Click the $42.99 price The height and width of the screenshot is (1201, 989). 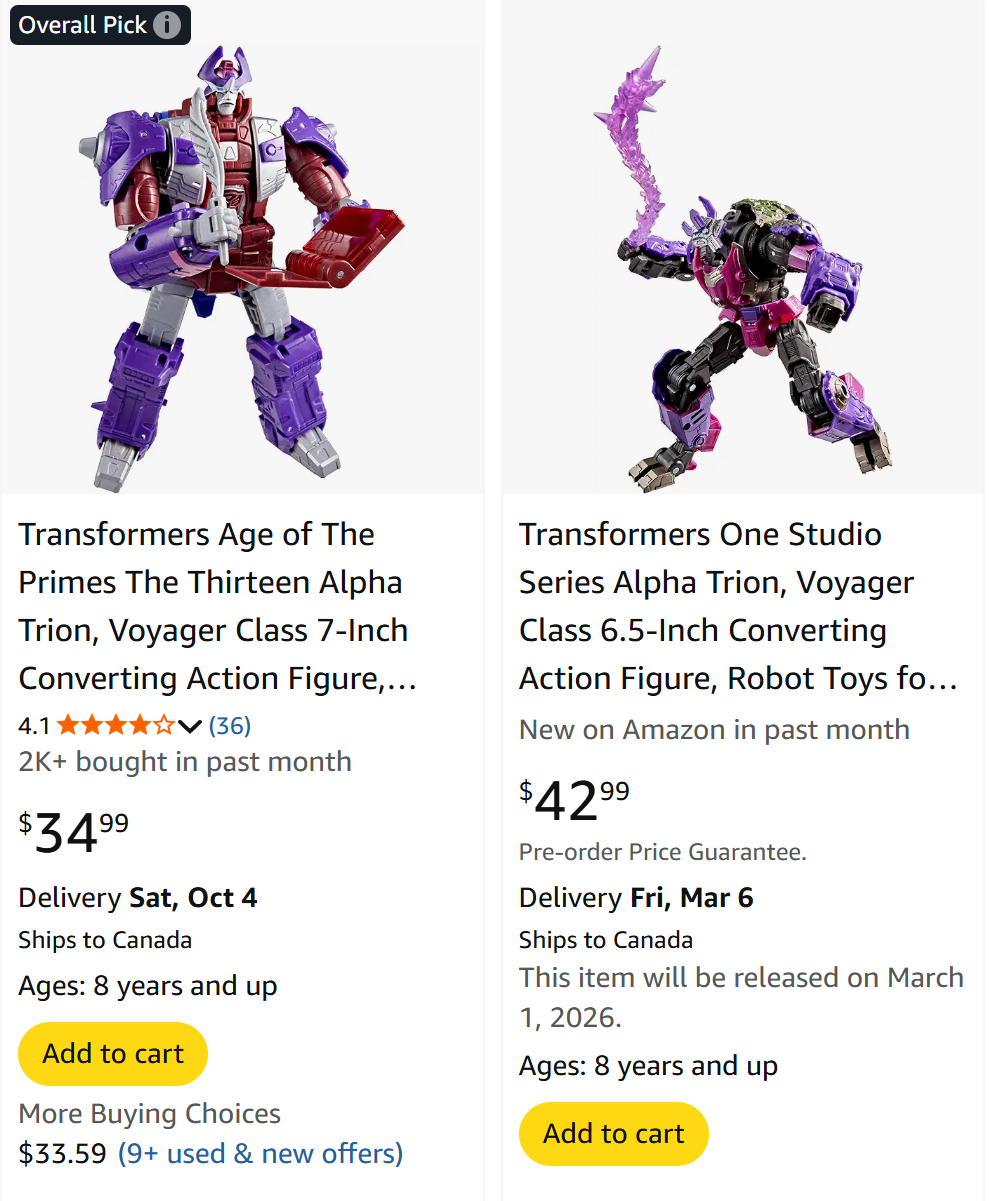575,800
